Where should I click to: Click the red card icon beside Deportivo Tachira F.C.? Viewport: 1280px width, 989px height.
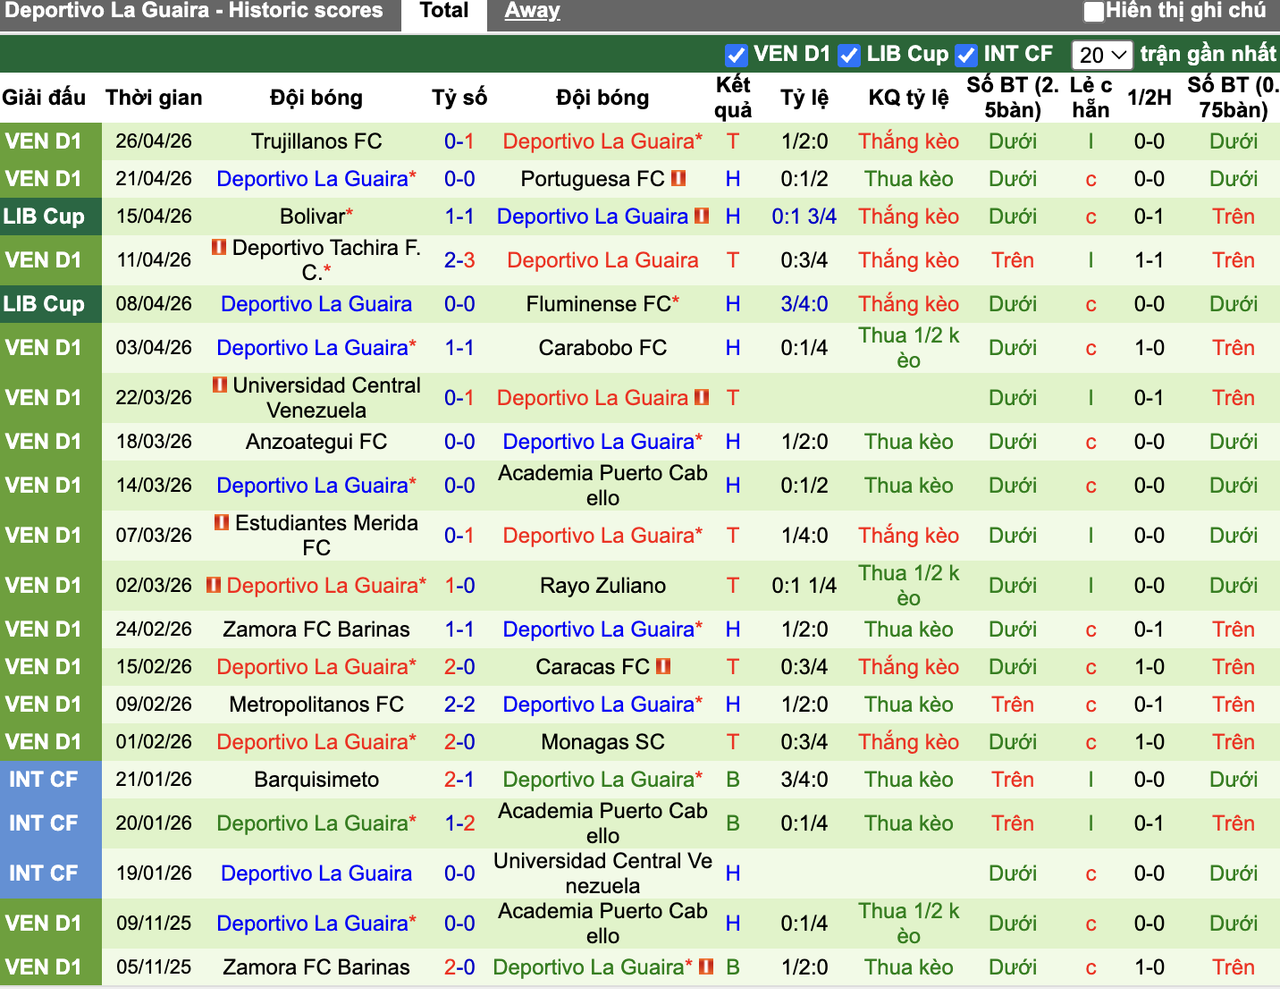[x=219, y=247]
